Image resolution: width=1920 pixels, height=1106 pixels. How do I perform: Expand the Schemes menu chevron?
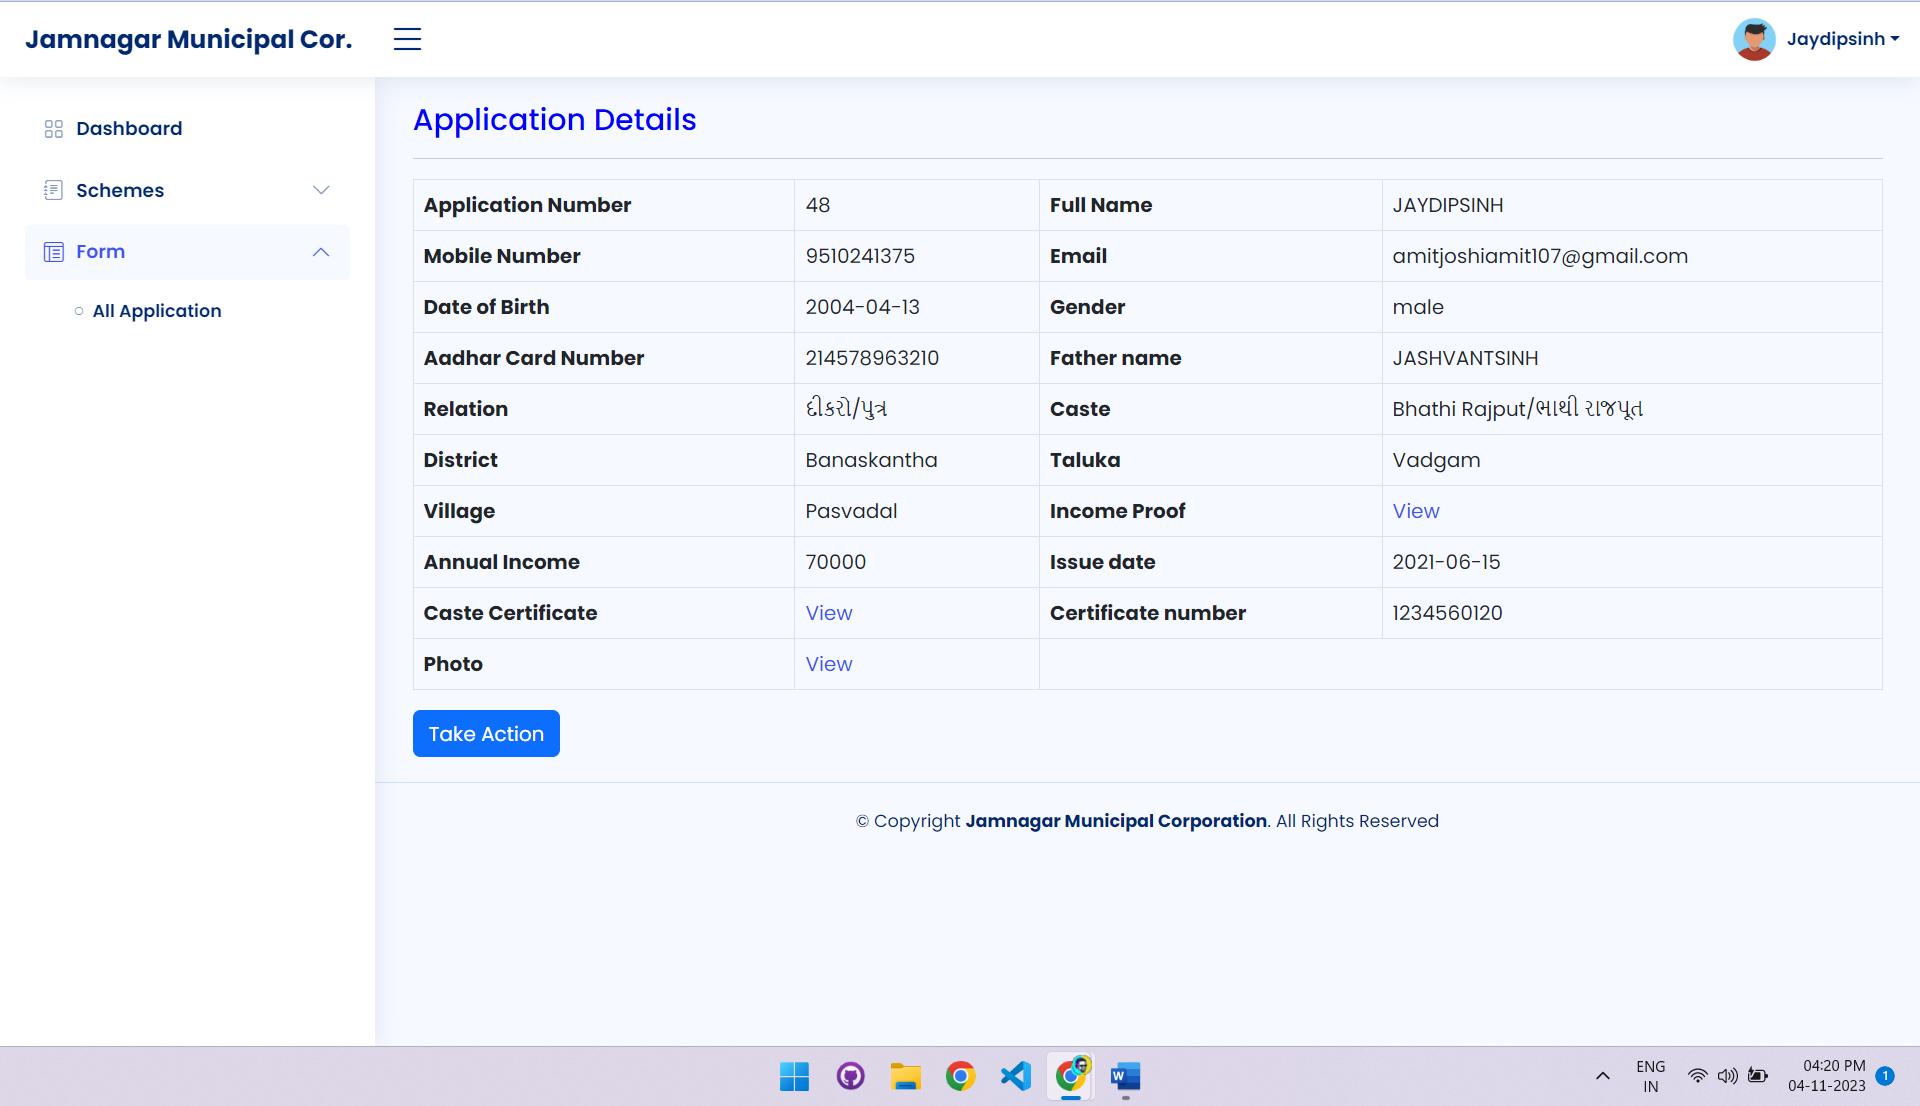[321, 190]
